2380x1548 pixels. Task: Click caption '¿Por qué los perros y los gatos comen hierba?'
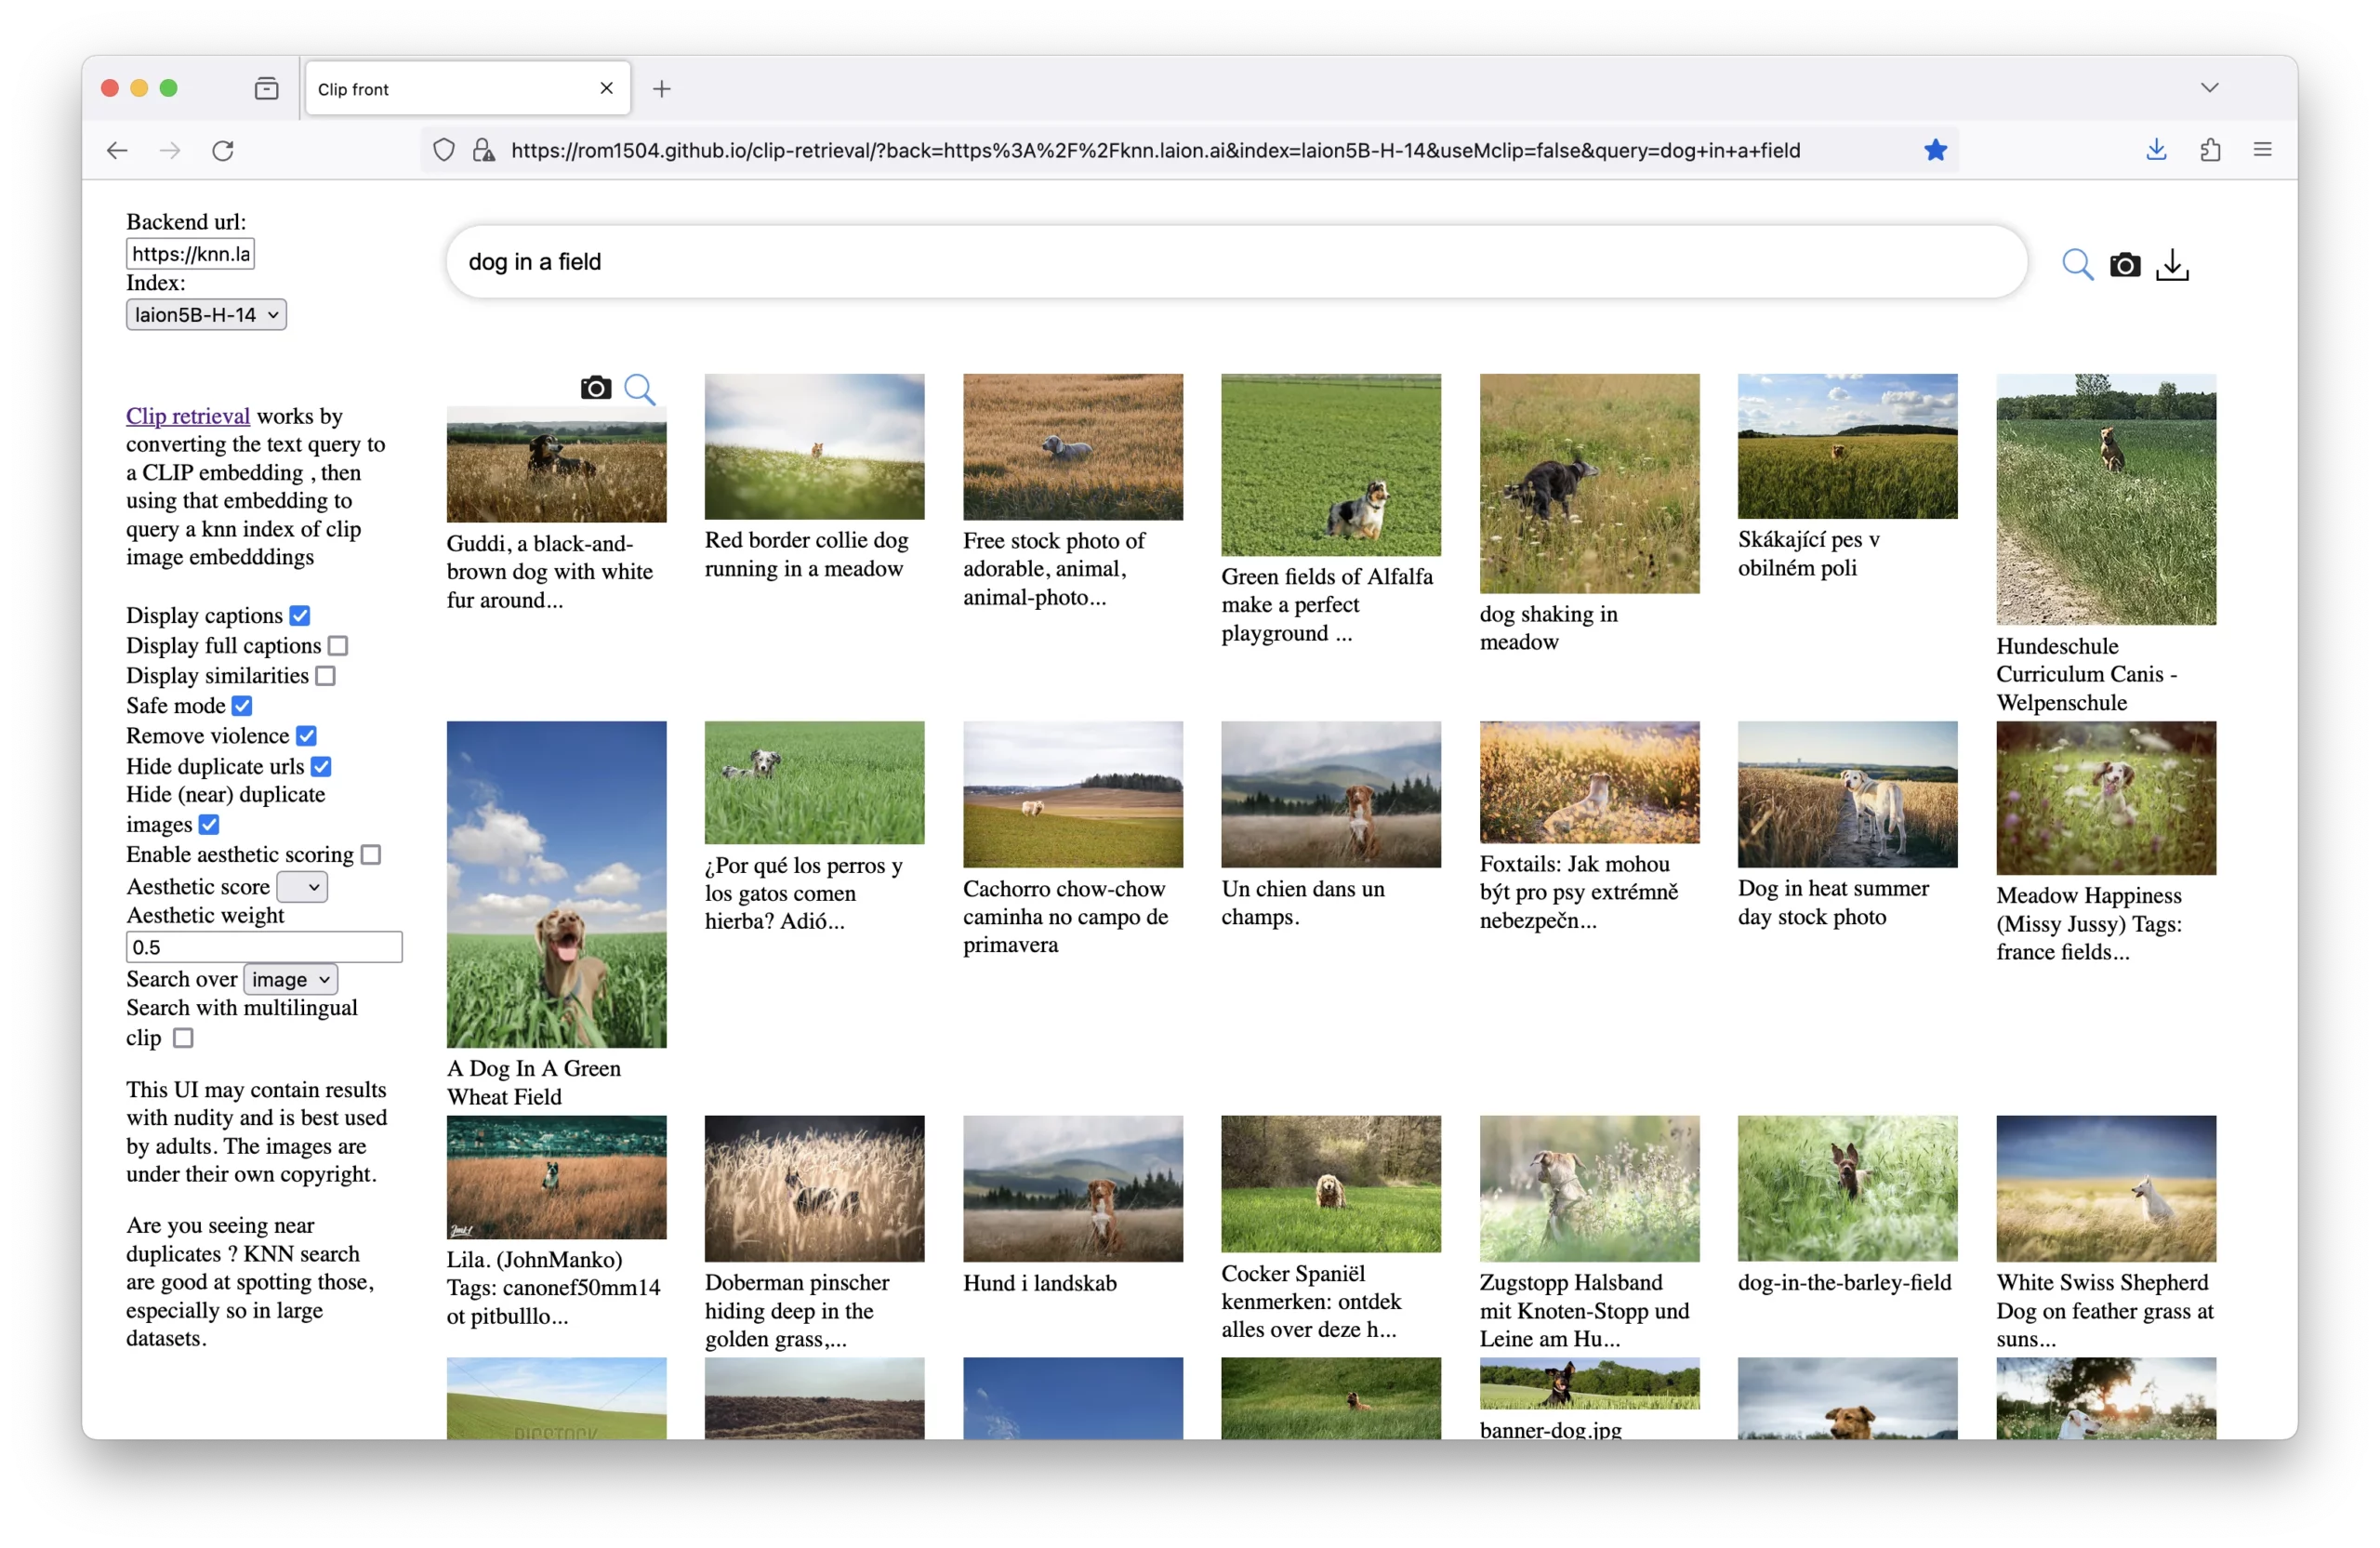pos(803,894)
